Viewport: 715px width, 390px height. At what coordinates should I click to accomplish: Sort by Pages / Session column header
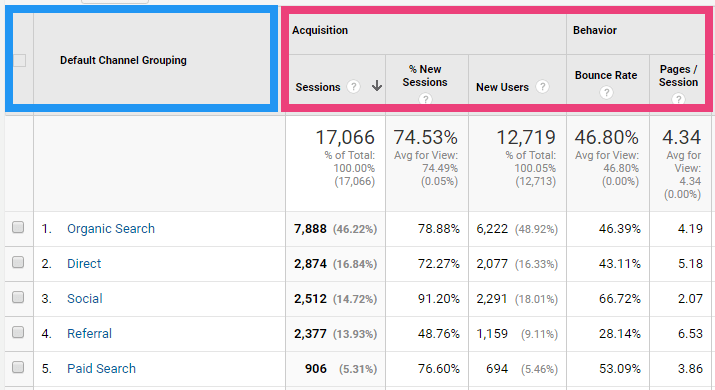[x=679, y=76]
